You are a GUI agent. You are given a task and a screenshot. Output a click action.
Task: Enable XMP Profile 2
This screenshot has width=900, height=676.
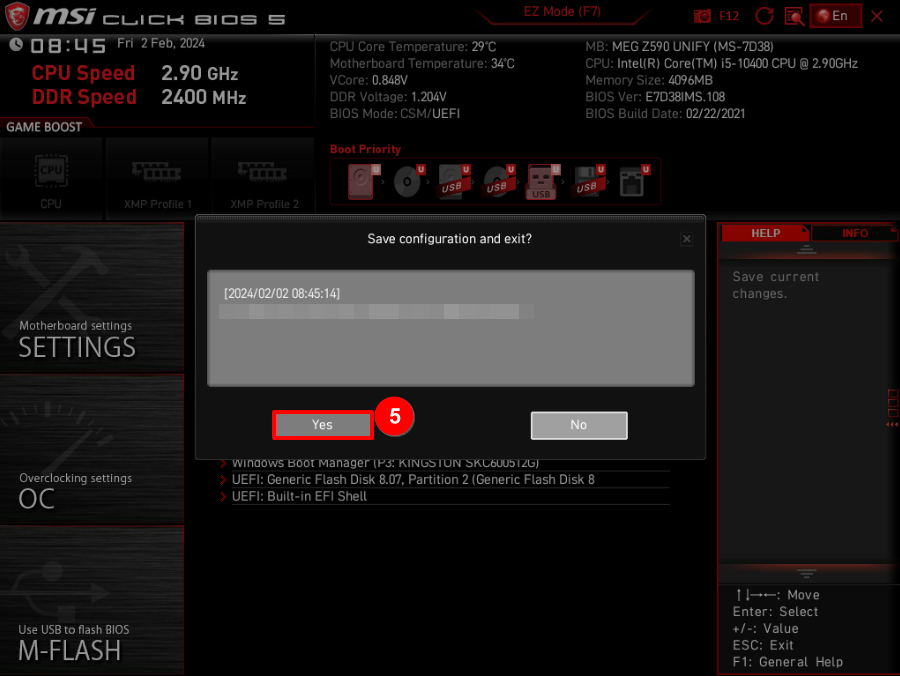(263, 178)
